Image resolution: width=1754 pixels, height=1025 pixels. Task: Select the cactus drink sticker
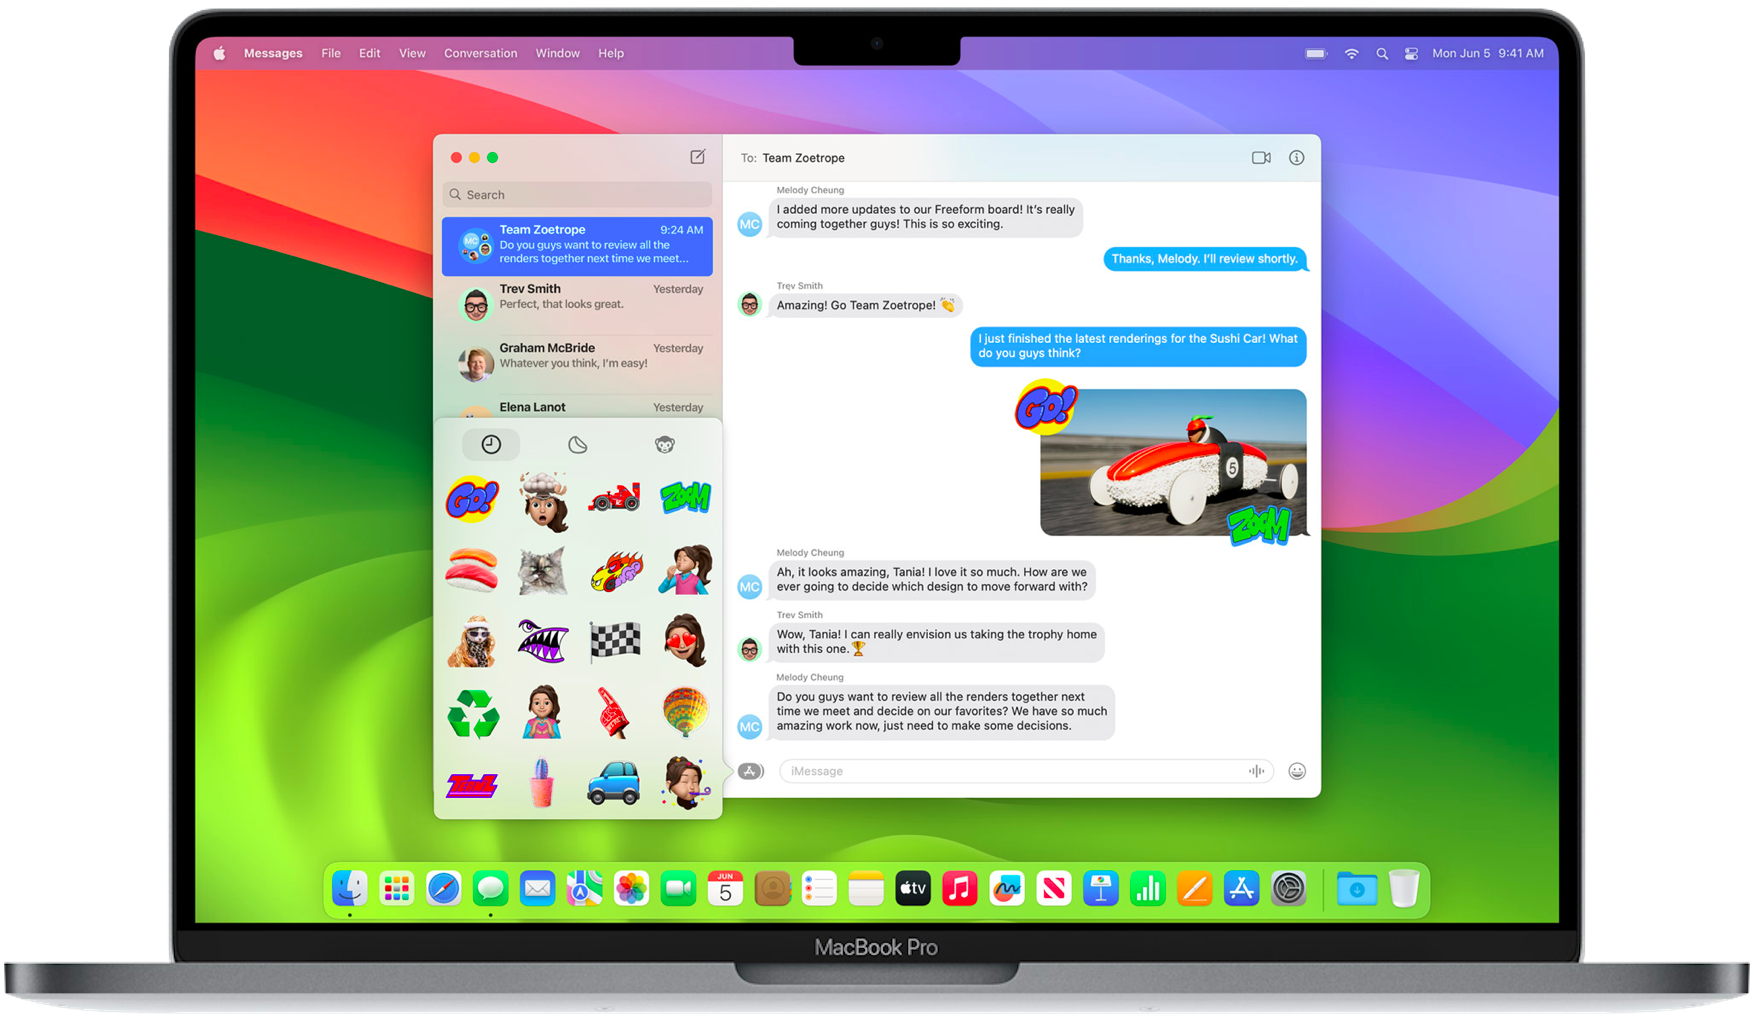tap(543, 783)
